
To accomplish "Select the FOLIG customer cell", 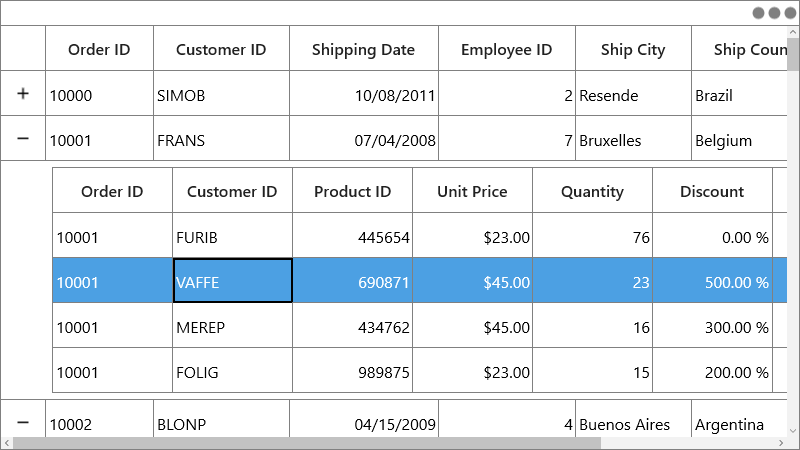I will pos(232,370).
